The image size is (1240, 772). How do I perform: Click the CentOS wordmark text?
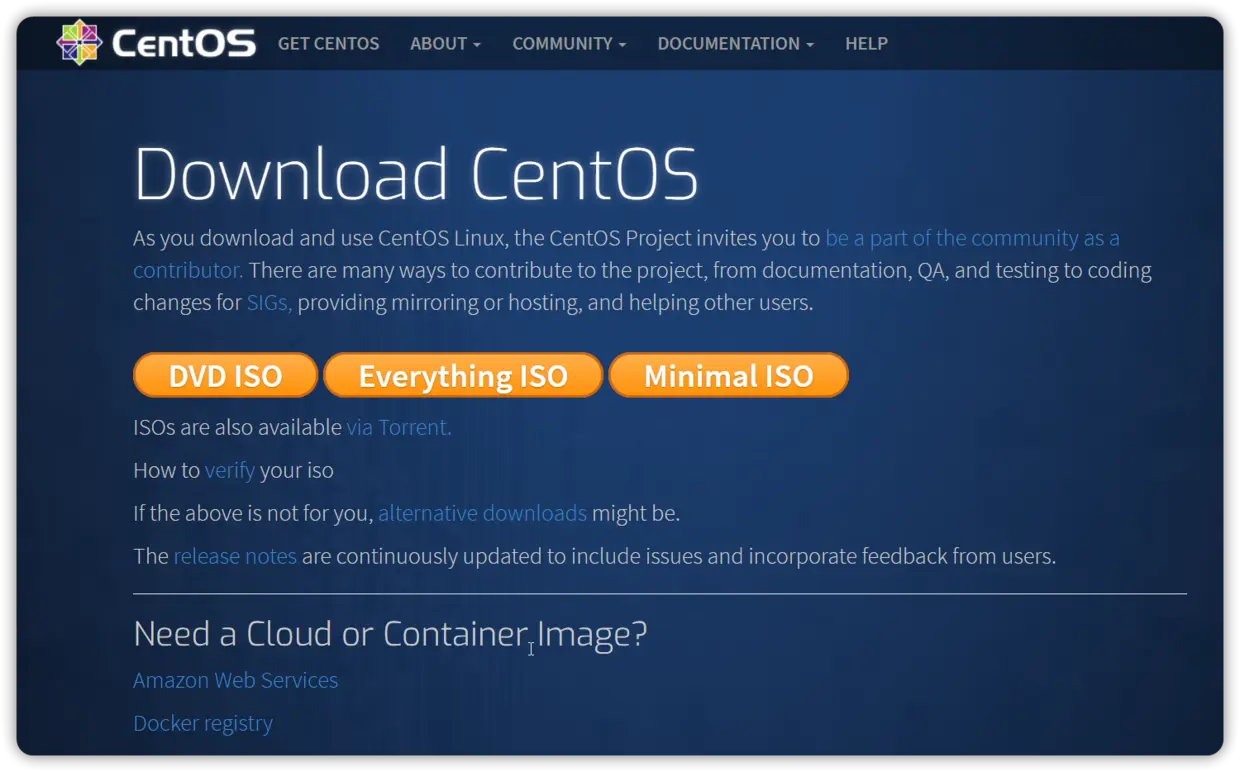coord(184,44)
